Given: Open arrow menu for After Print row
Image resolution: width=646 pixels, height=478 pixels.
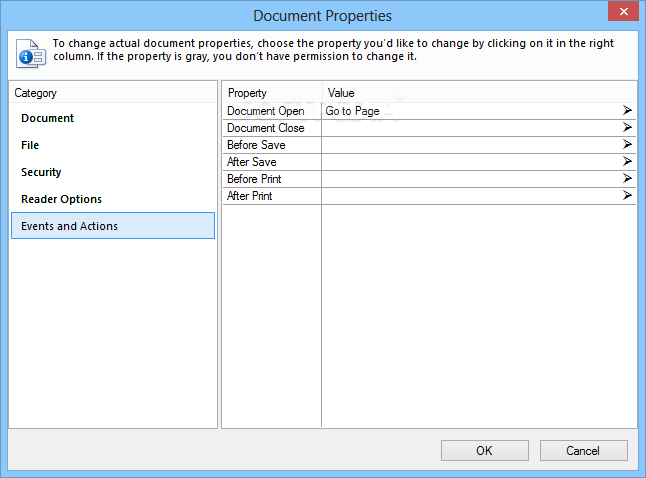Looking at the screenshot, I should click(627, 194).
